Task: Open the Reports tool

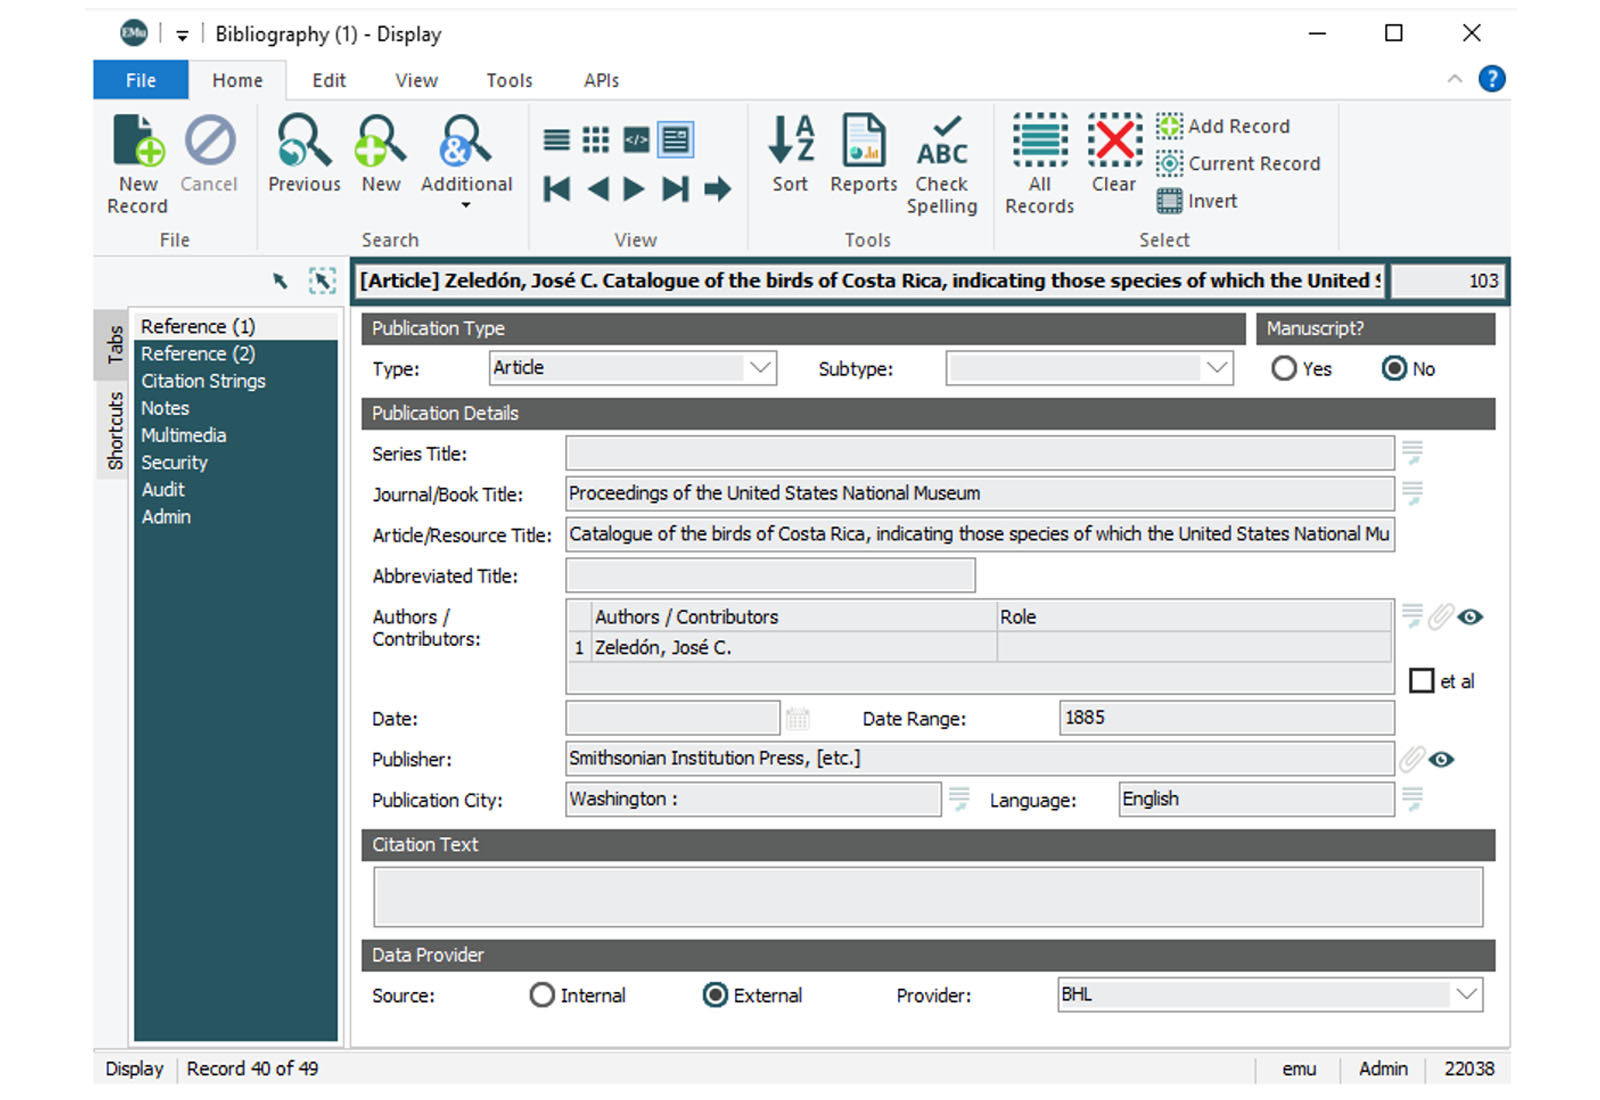Action: pos(863,142)
